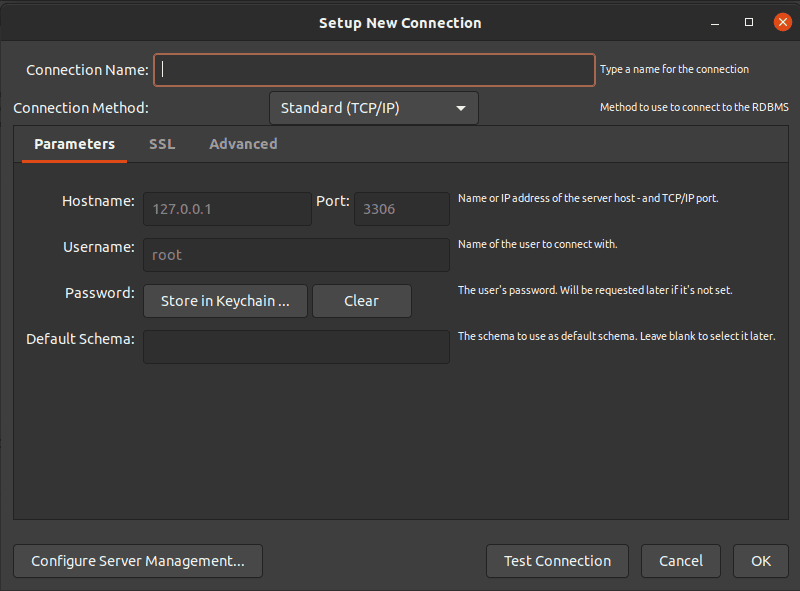Image resolution: width=800 pixels, height=591 pixels.
Task: Click the 'Method to use to connect' hint
Action: (694, 107)
